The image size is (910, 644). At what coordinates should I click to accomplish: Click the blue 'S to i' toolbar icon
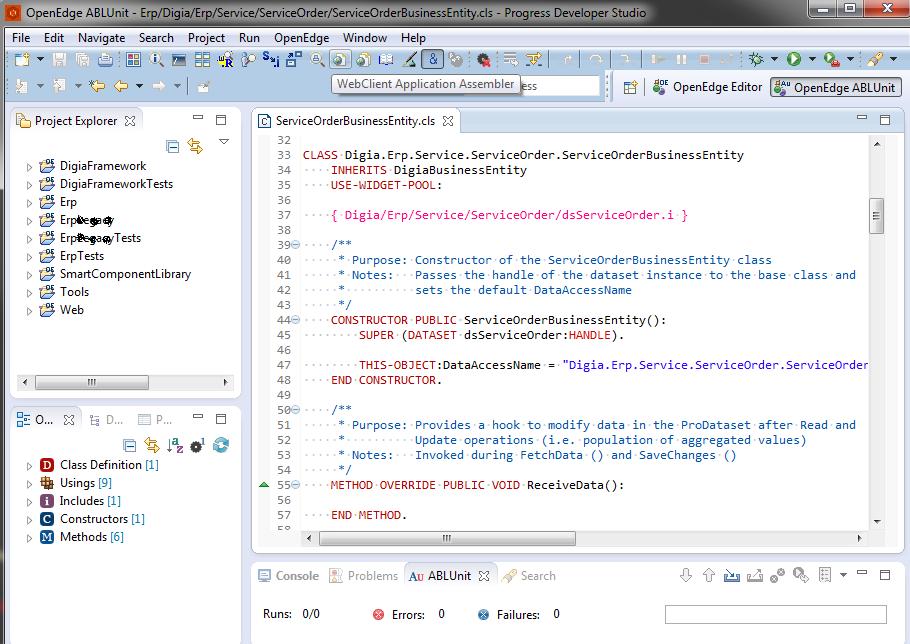pos(271,59)
